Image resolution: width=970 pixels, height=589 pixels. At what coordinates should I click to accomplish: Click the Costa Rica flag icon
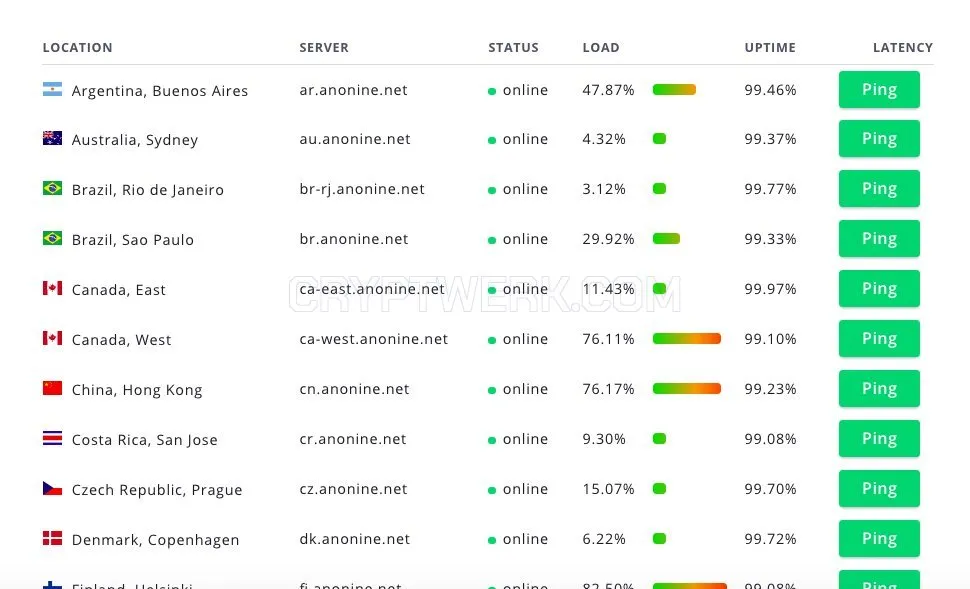[53, 438]
